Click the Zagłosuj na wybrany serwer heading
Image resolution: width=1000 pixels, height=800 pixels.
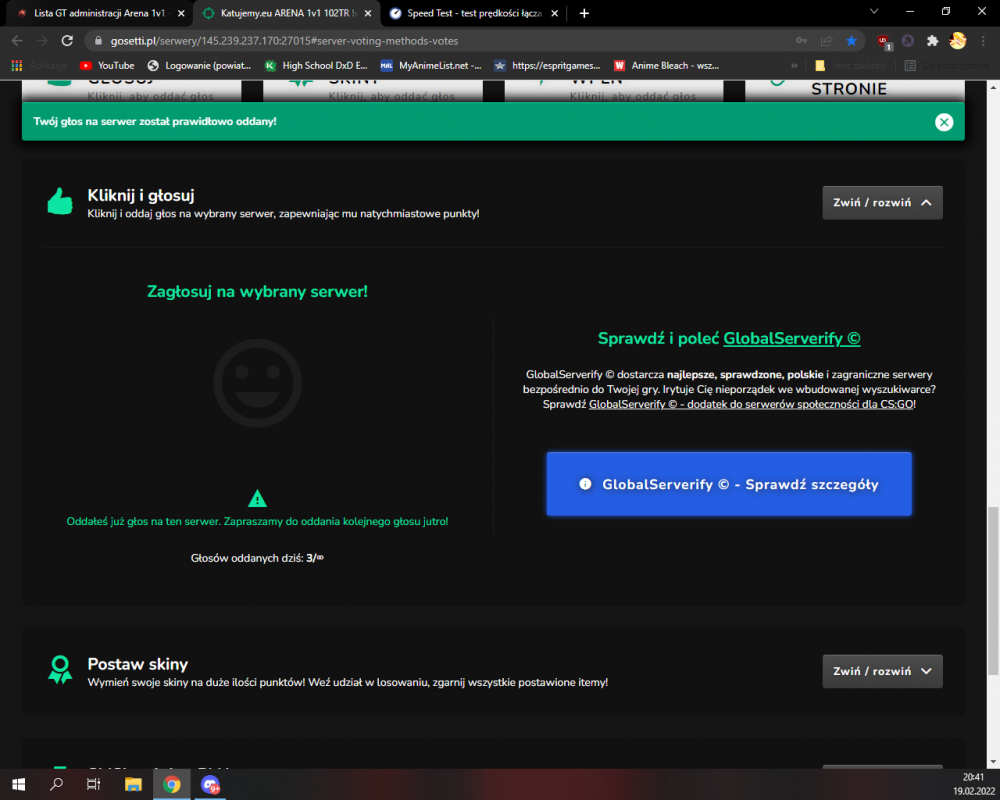pyautogui.click(x=257, y=292)
